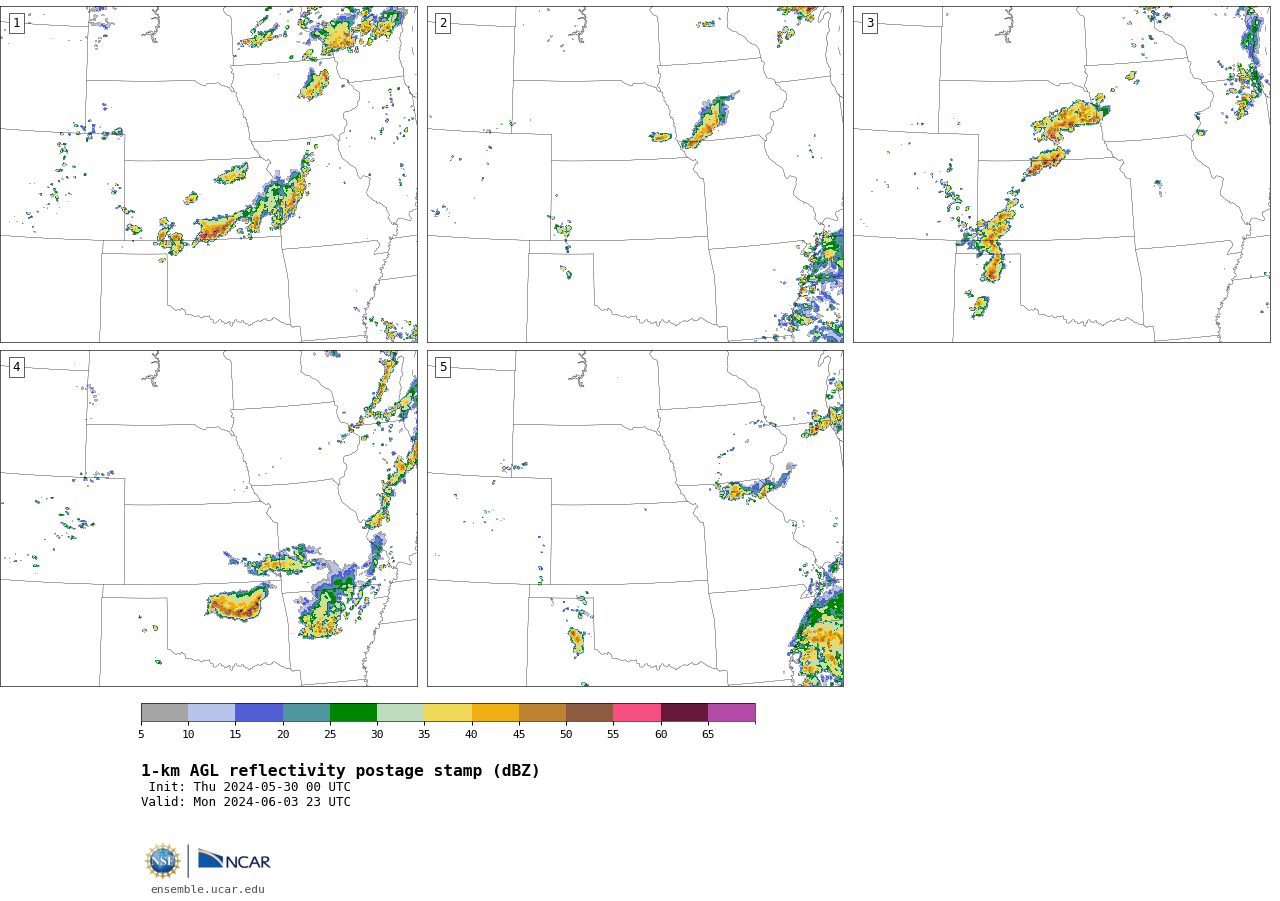Click the teal 20-25 dBZ swatch
Viewport: 1280px width, 901px height.
tap(306, 713)
